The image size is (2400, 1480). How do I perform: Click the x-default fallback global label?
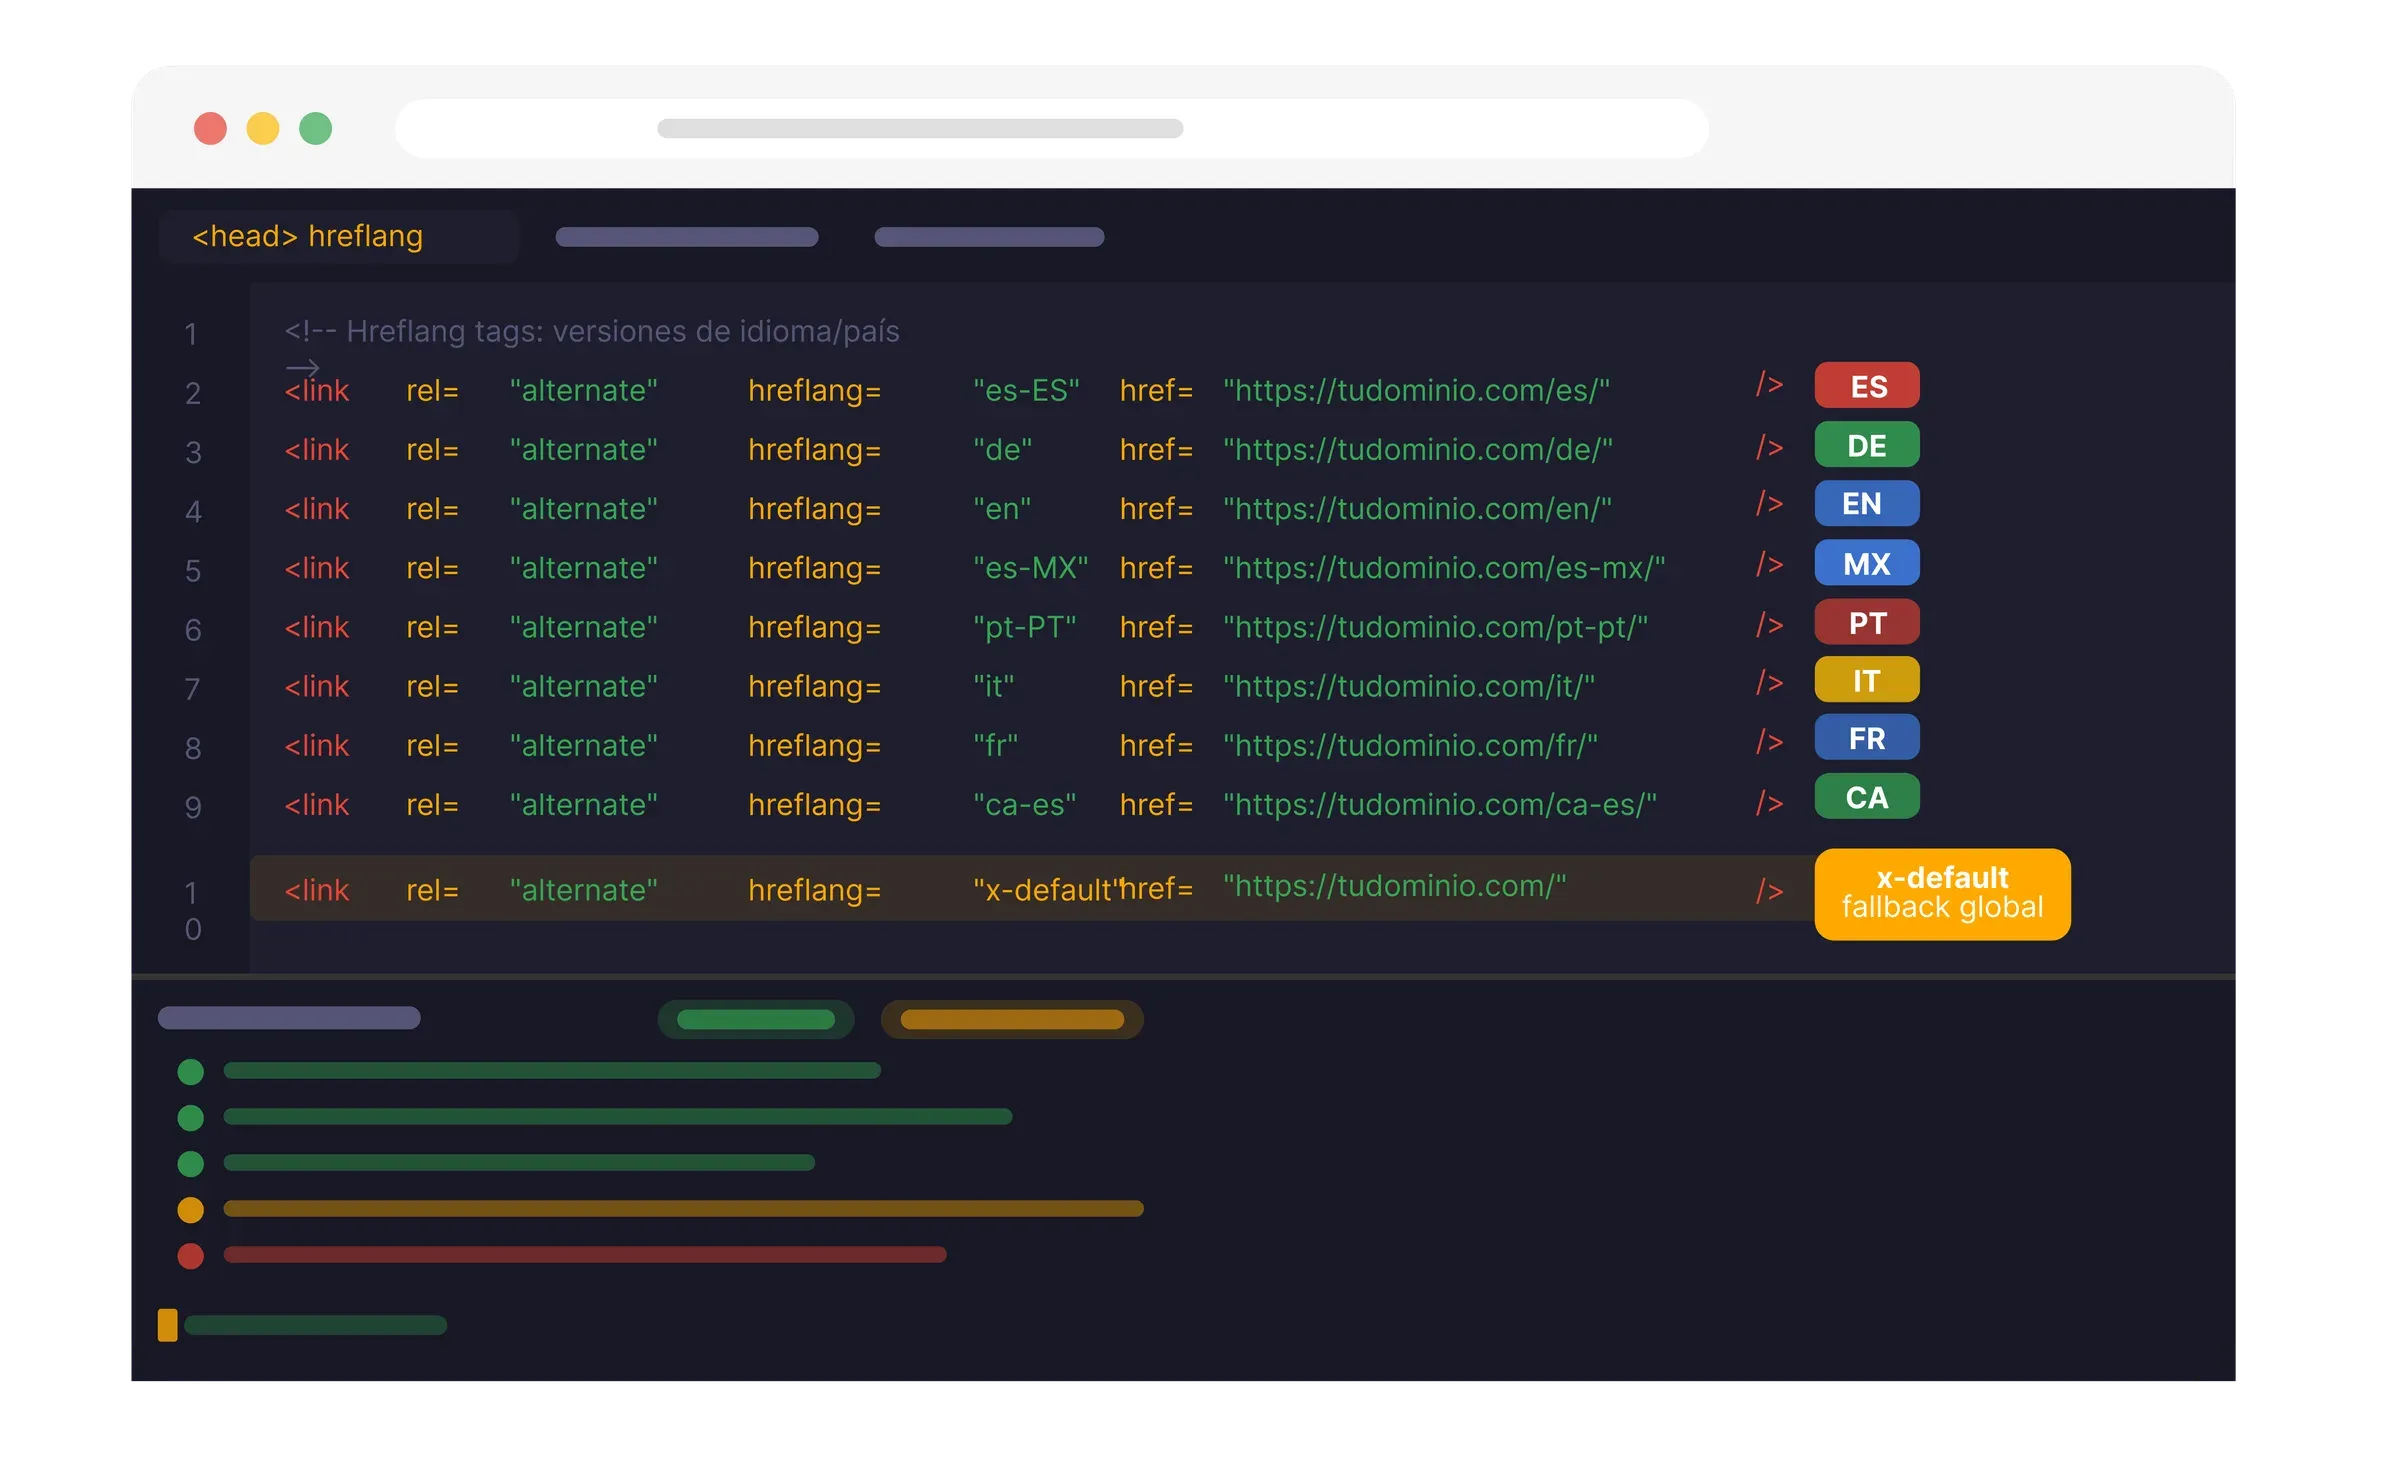pyautogui.click(x=1942, y=894)
